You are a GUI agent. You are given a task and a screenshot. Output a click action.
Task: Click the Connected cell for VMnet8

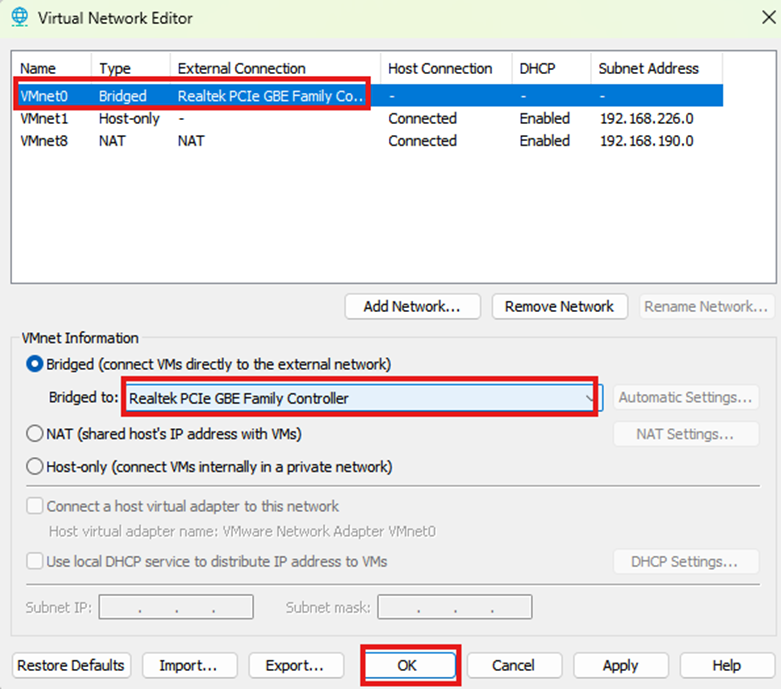422,141
